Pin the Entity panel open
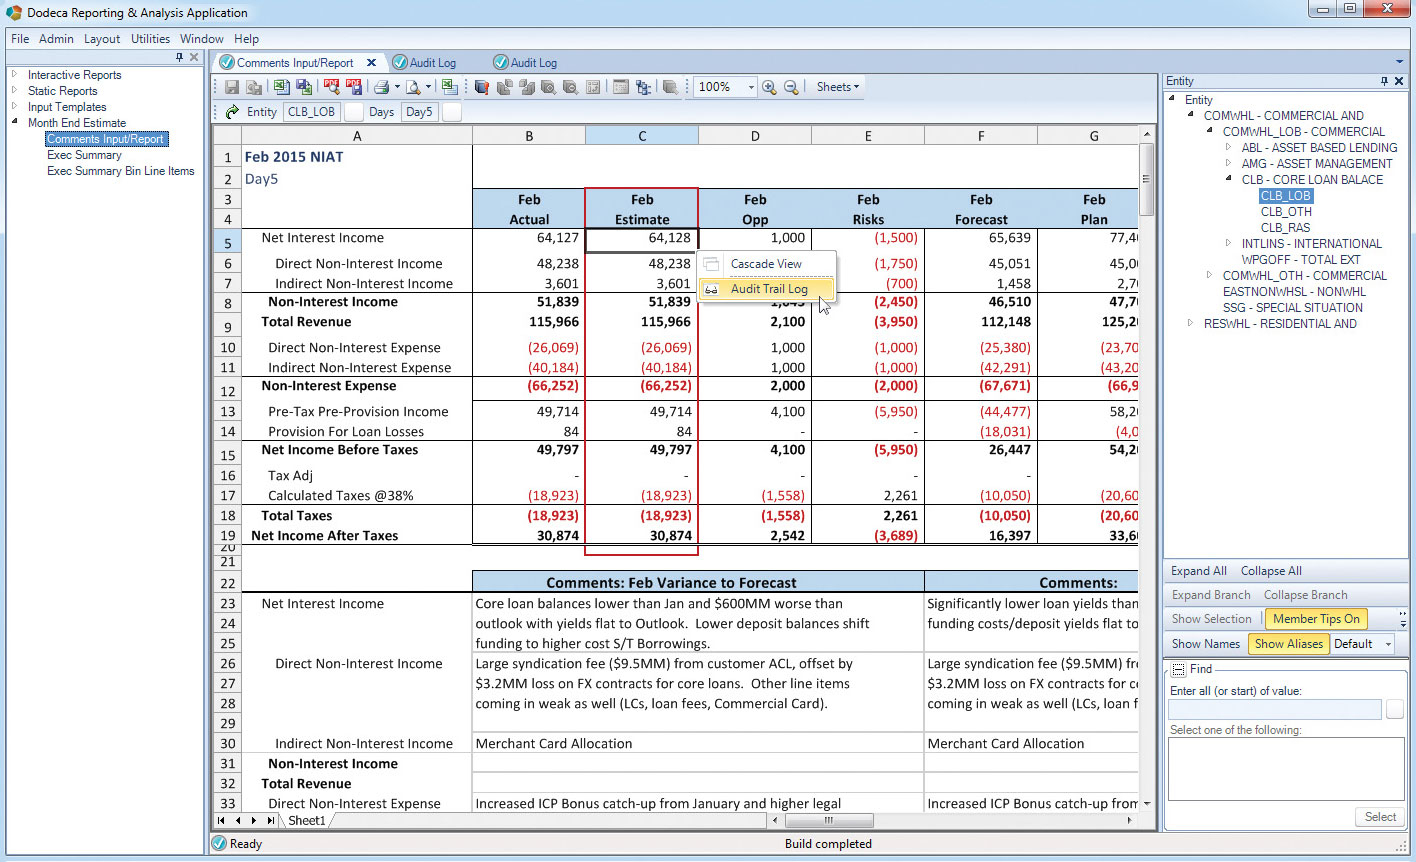This screenshot has width=1416, height=862. [1384, 80]
